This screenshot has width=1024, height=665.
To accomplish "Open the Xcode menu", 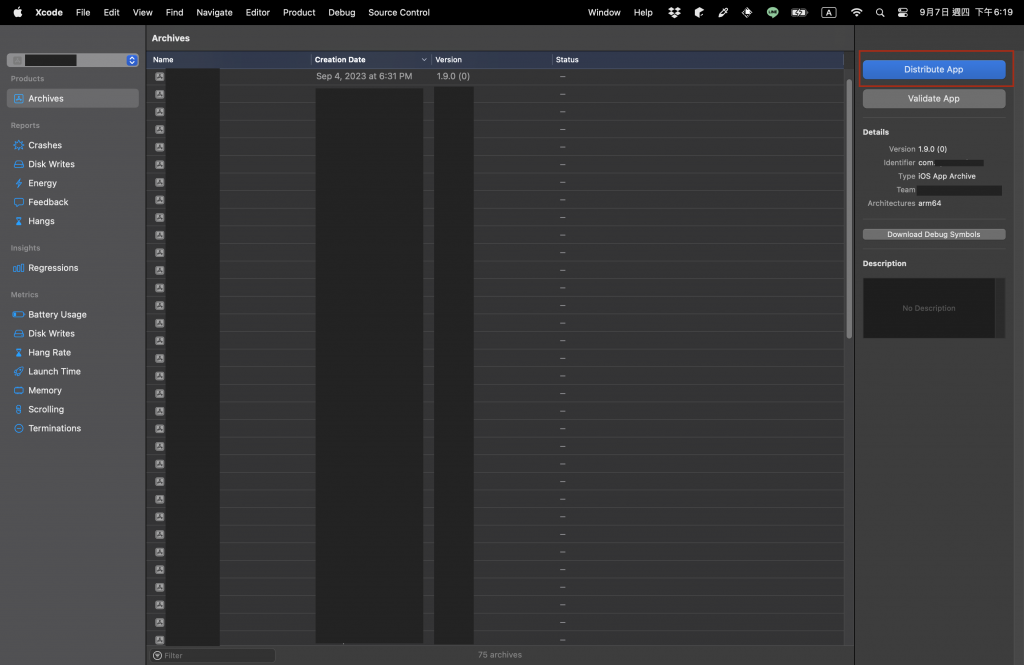I will (49, 12).
